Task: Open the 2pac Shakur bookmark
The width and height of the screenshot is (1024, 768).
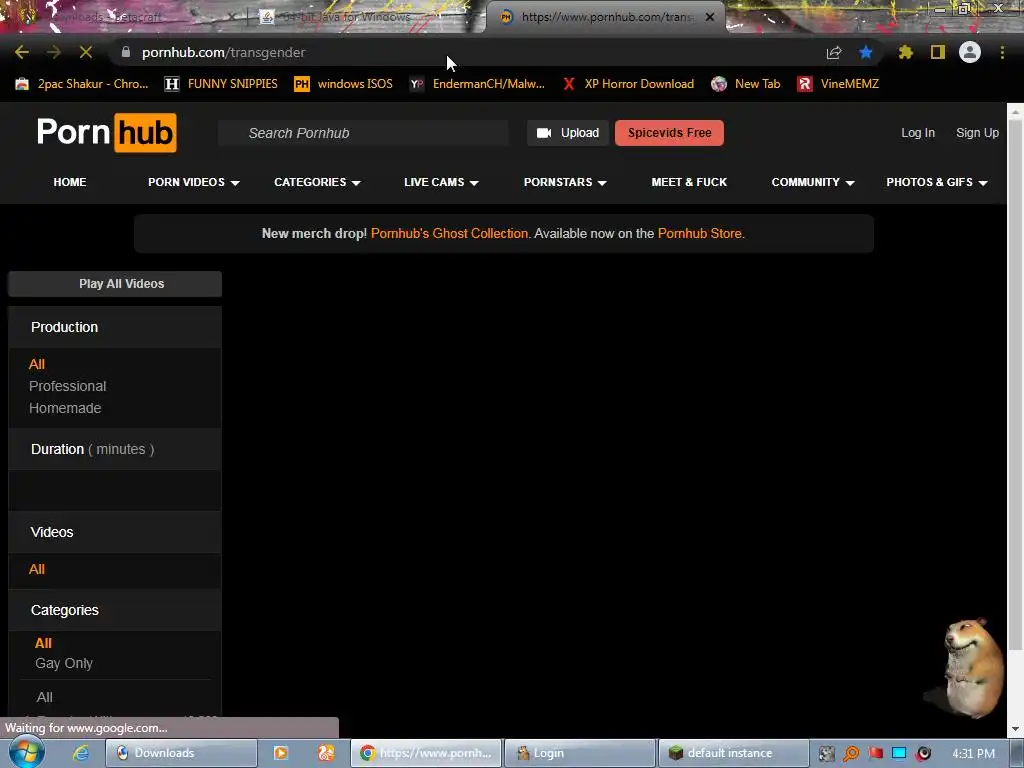Action: pyautogui.click(x=82, y=84)
